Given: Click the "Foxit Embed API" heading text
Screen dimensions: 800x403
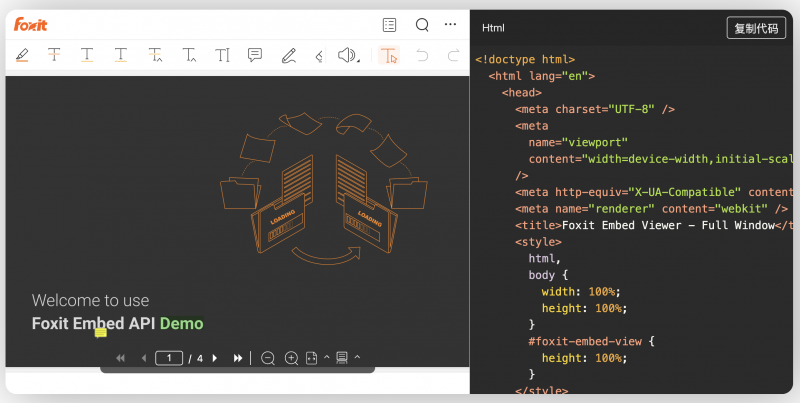Looking at the screenshot, I should [x=93, y=323].
